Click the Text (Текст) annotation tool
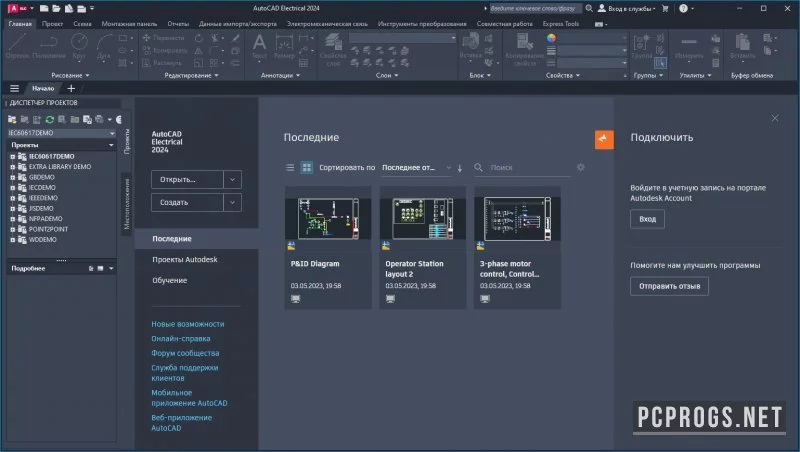Viewport: 800px width, 452px height. (259, 47)
